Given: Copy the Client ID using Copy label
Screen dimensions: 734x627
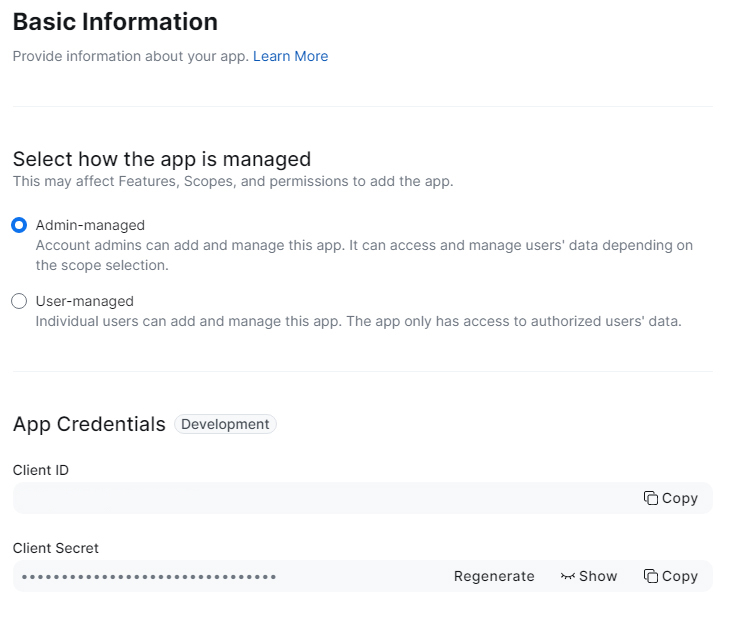Looking at the screenshot, I should [680, 499].
